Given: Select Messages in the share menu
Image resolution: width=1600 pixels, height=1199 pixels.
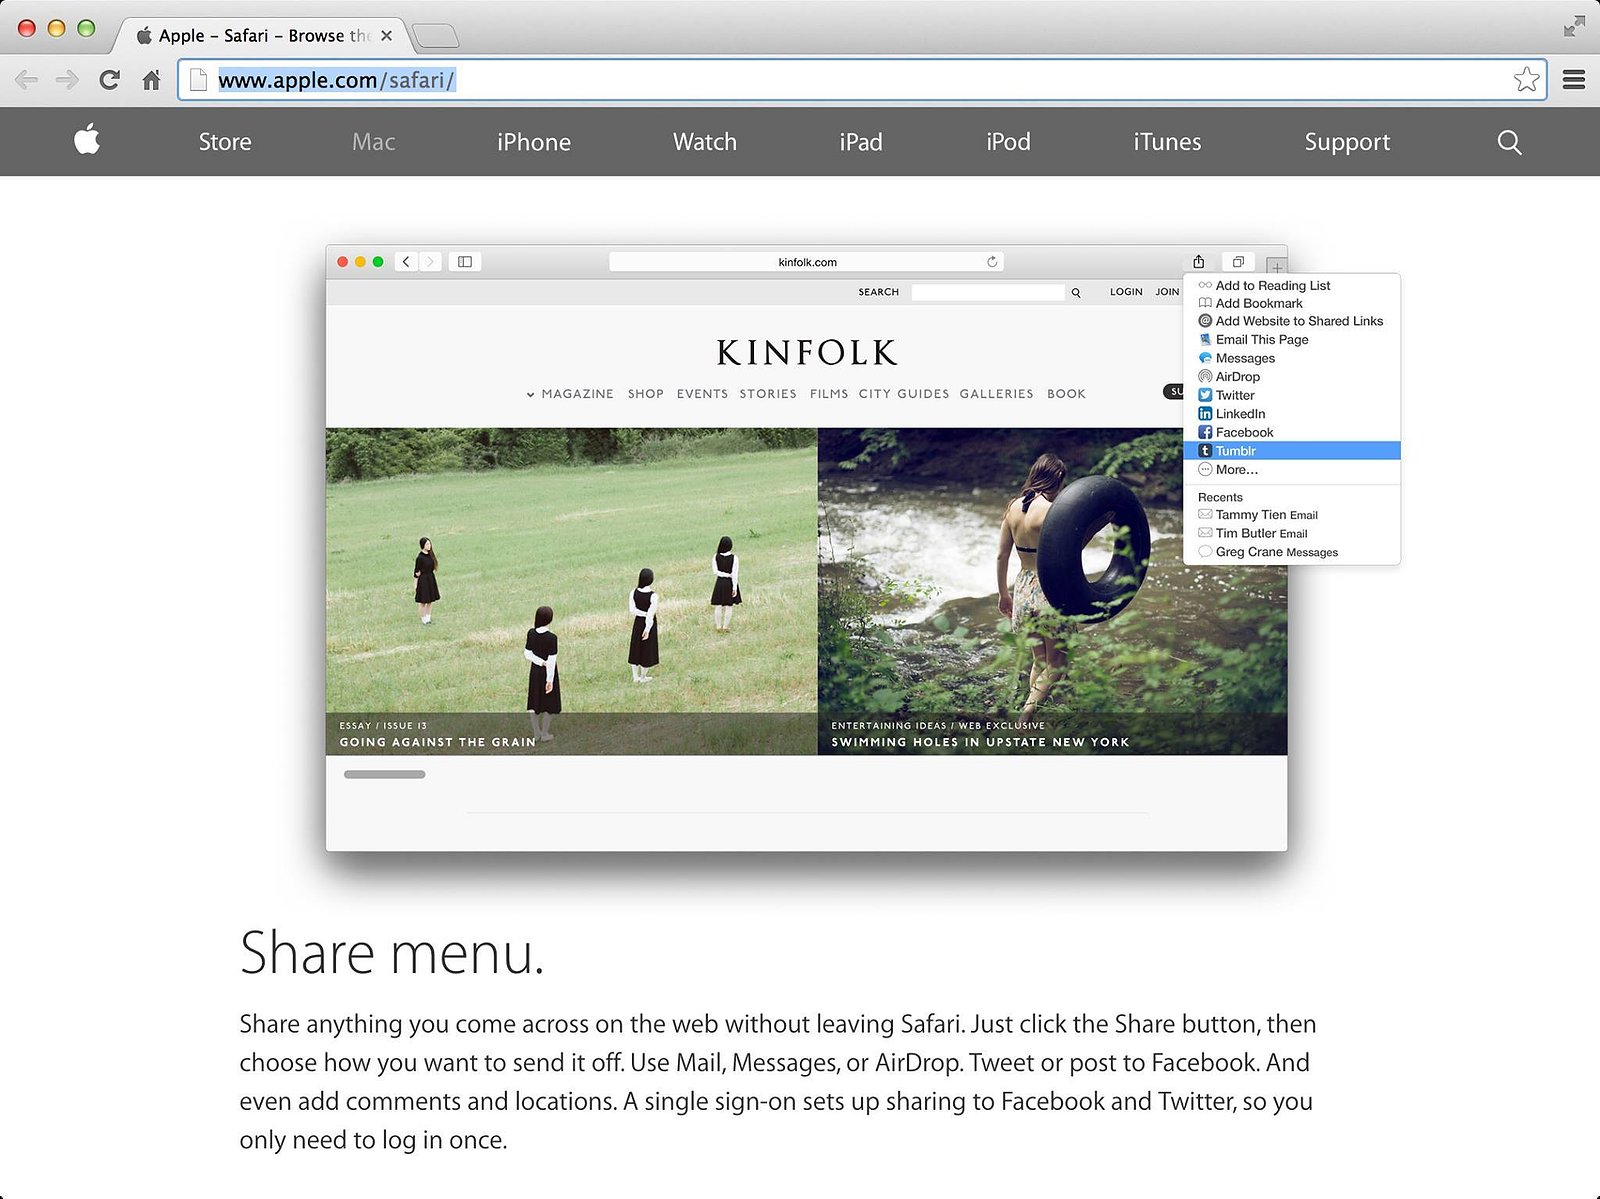Looking at the screenshot, I should coord(1291,358).
